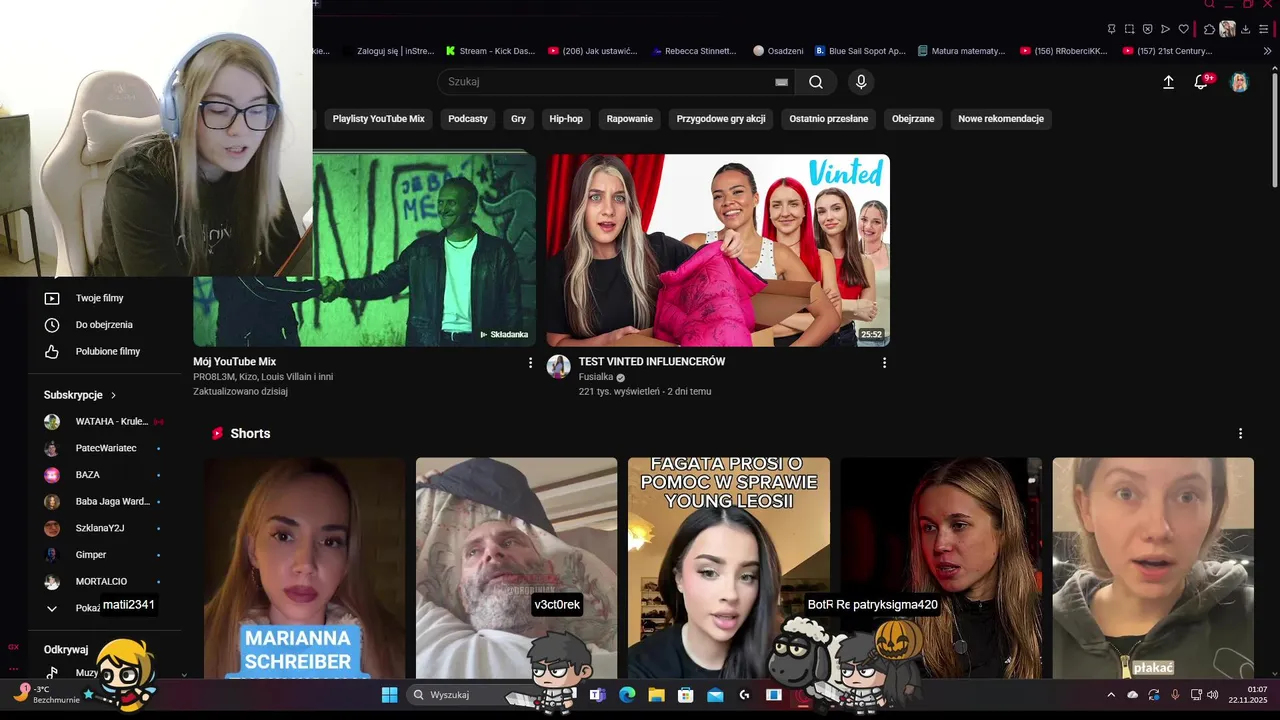
Task: Click the browser send flow icon
Action: [x=1165, y=29]
